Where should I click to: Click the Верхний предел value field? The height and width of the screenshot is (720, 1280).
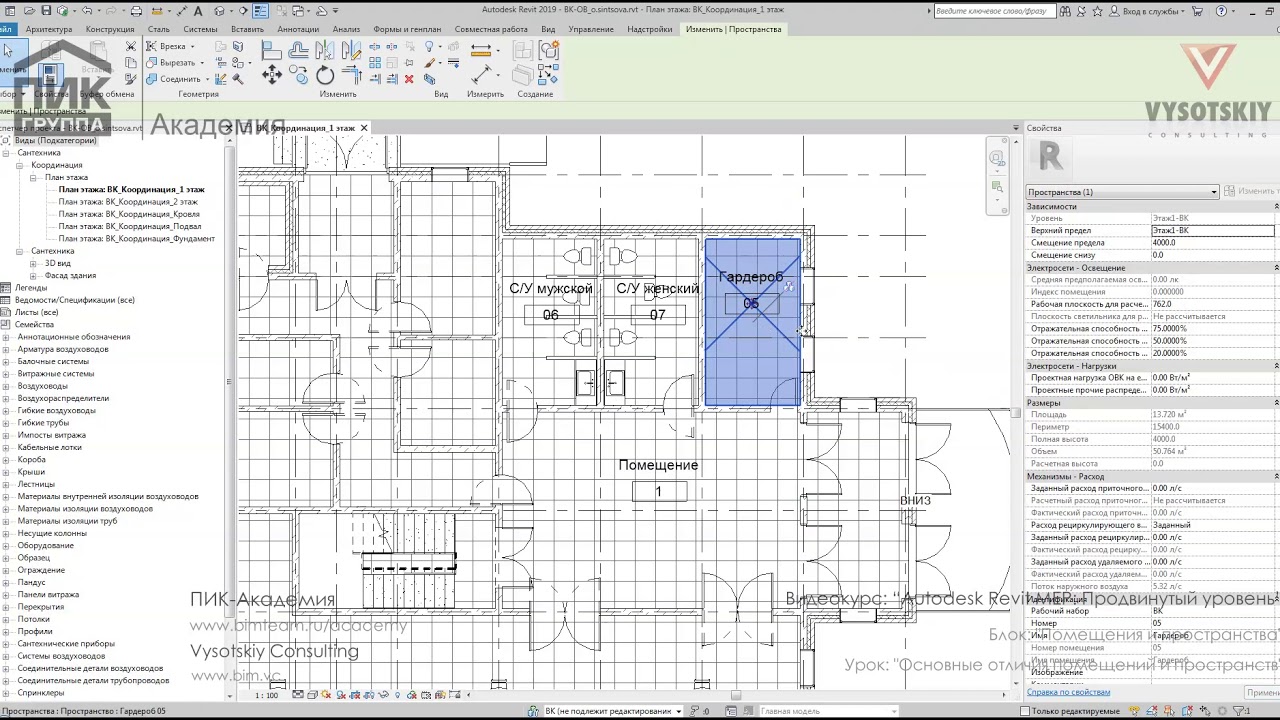point(1212,230)
